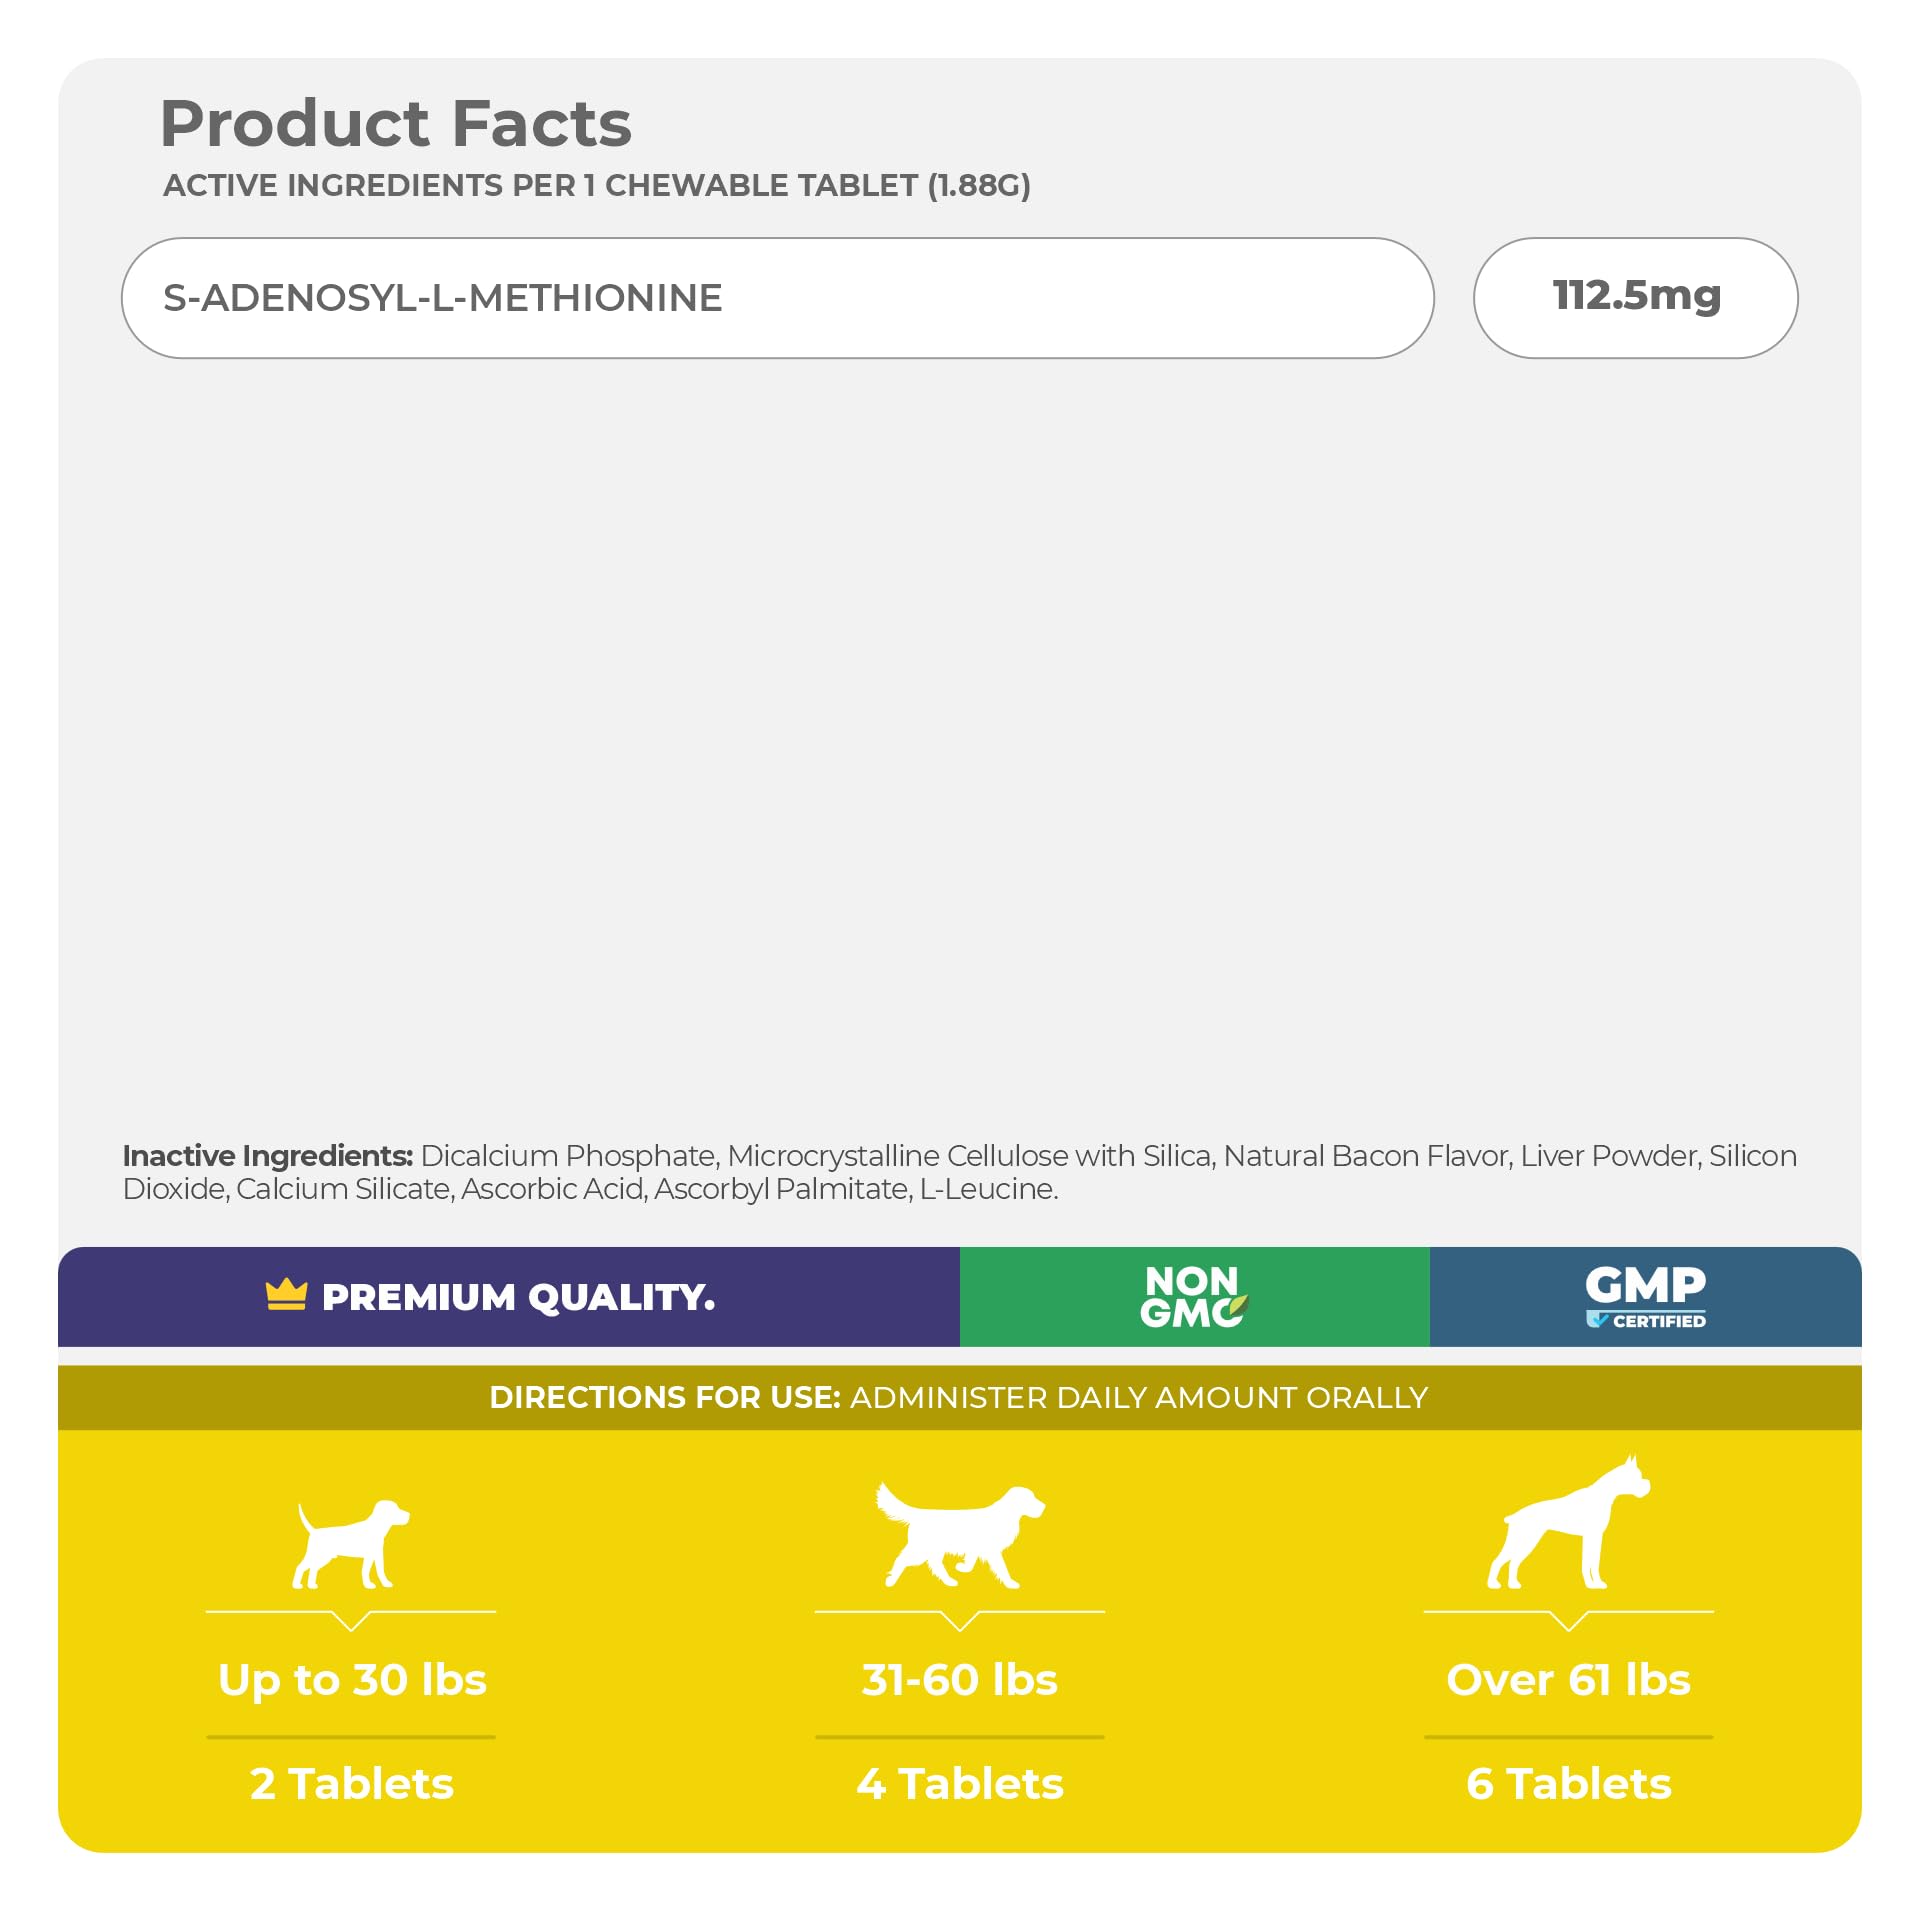Image resolution: width=1920 pixels, height=1920 pixels.
Task: Click the Premium Quality banner text
Action: click(x=518, y=1297)
